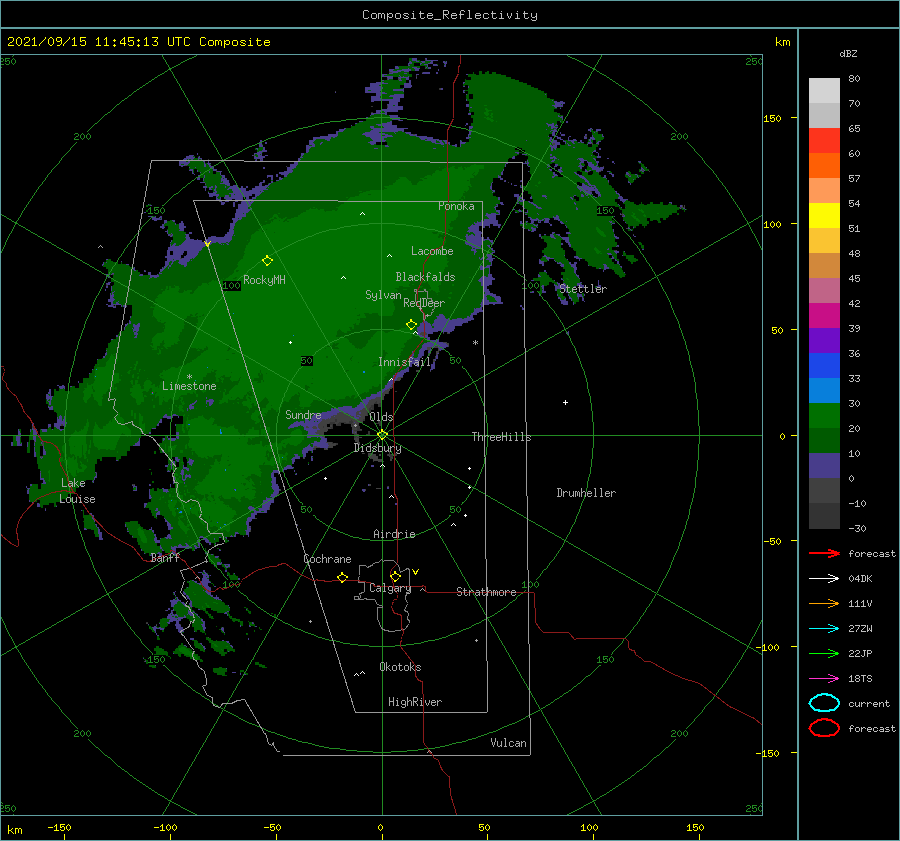
Task: Click the light grey 80 dBZ swatch
Action: pyautogui.click(x=824, y=91)
